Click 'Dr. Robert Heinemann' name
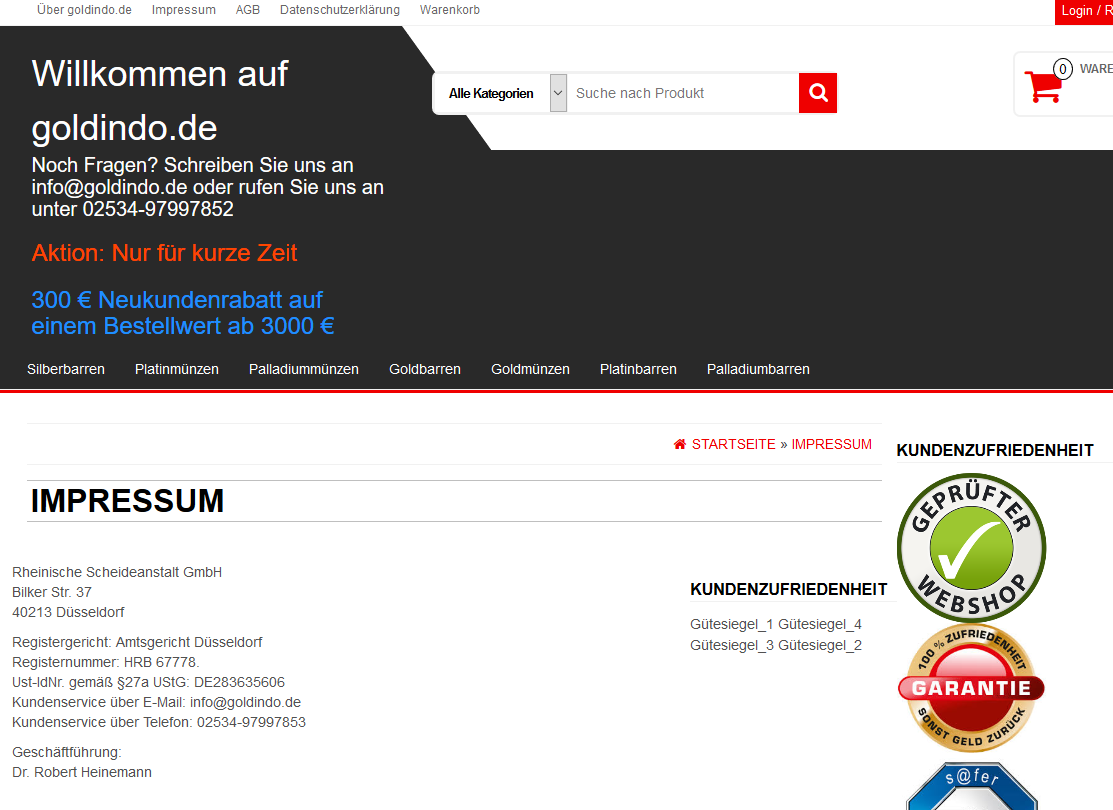This screenshot has height=810, width=1113. [82, 772]
